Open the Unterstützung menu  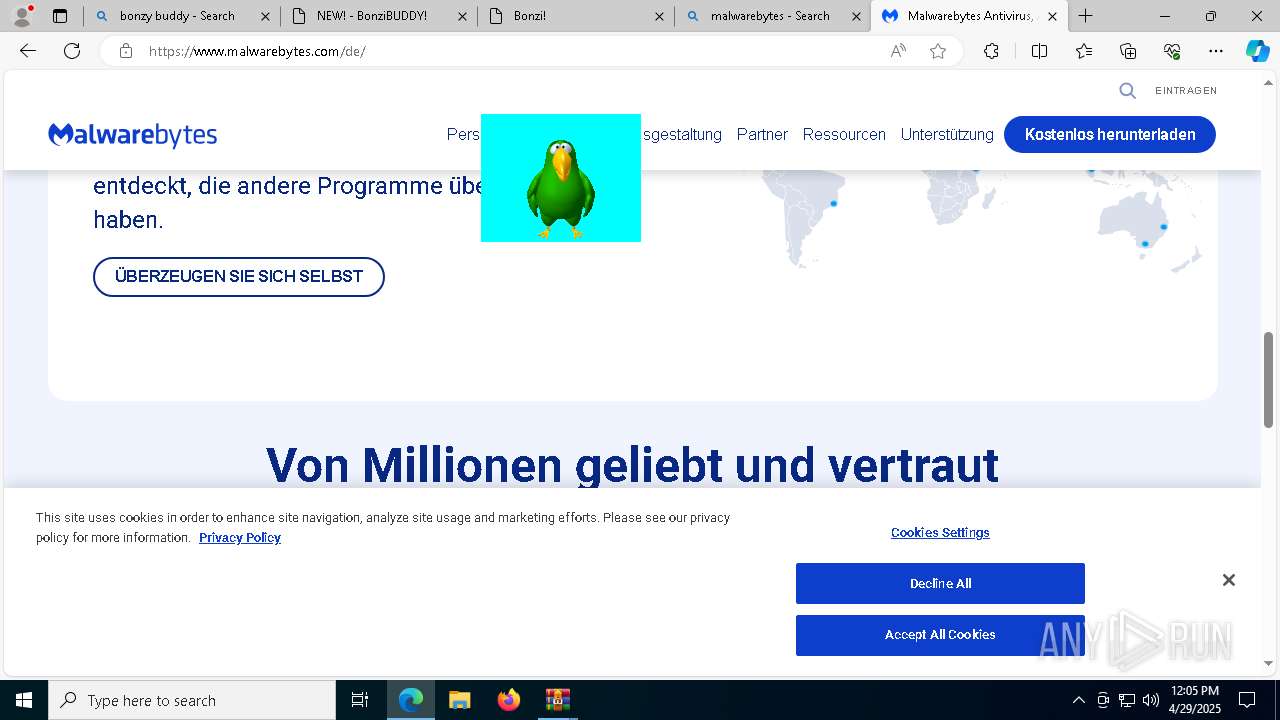pyautogui.click(x=947, y=134)
